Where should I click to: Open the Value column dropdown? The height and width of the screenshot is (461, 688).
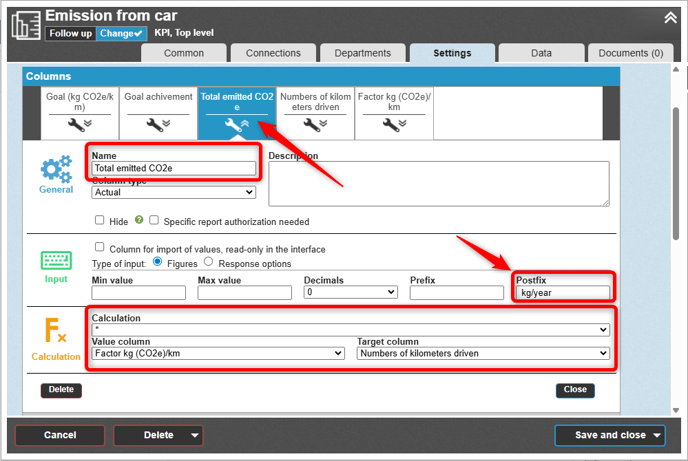click(x=218, y=353)
